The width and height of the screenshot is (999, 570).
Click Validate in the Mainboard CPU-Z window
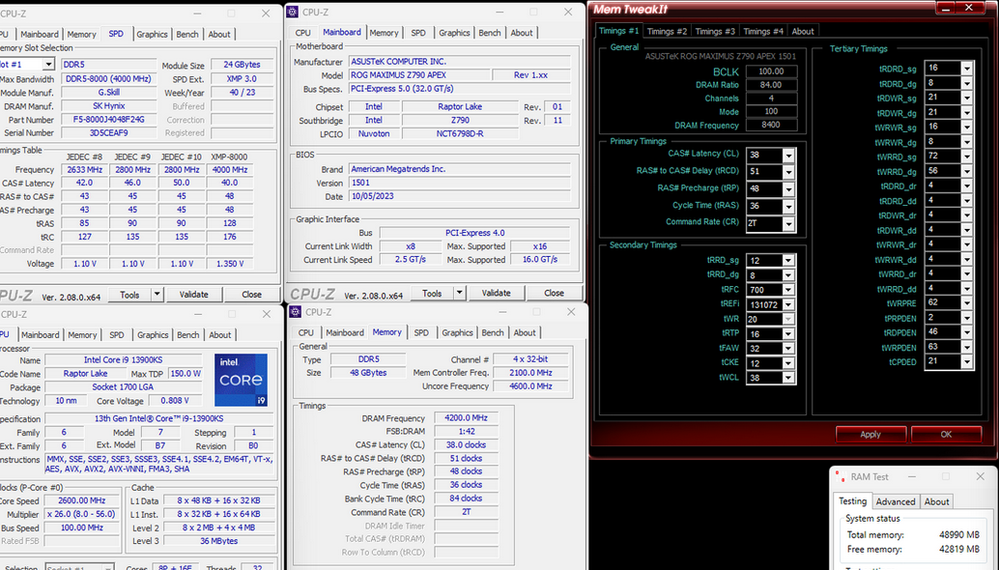coord(496,293)
